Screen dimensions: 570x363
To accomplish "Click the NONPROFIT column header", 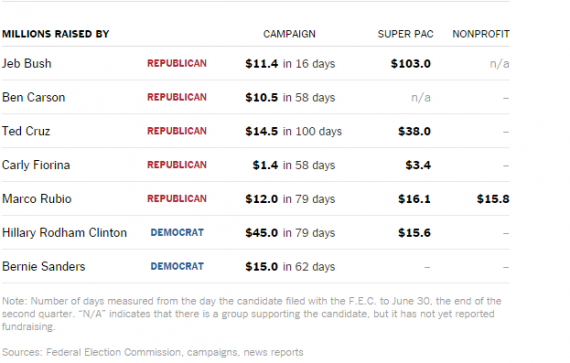I will tap(481, 34).
